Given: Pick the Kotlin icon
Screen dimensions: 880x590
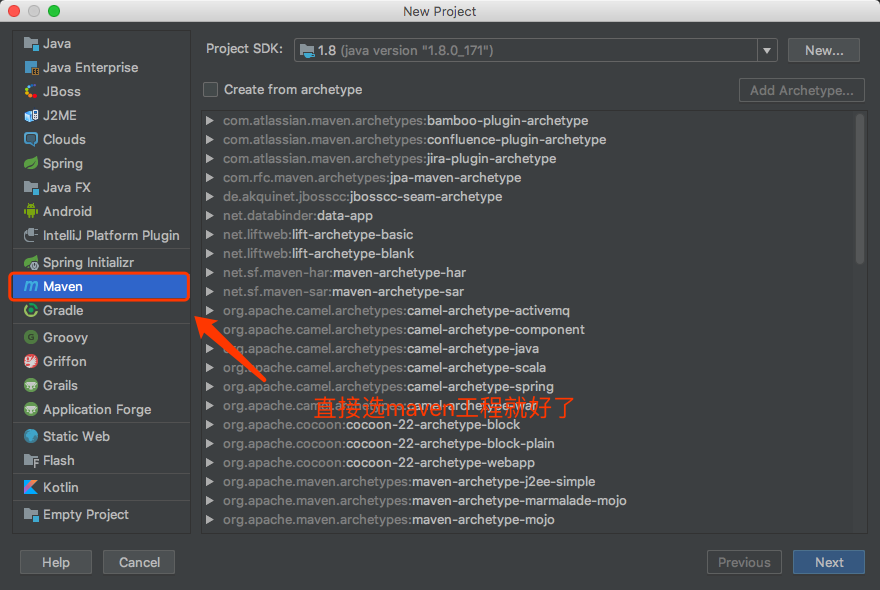Looking at the screenshot, I should pos(31,488).
